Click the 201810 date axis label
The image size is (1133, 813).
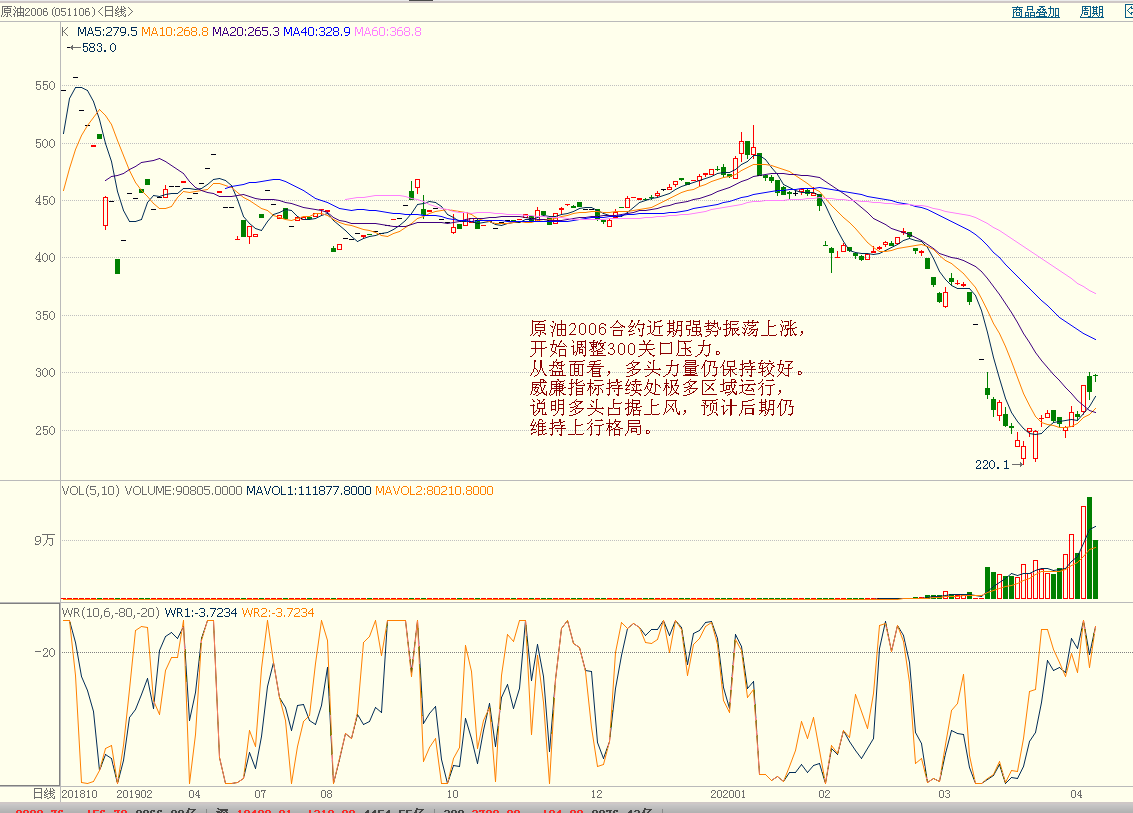(x=79, y=794)
